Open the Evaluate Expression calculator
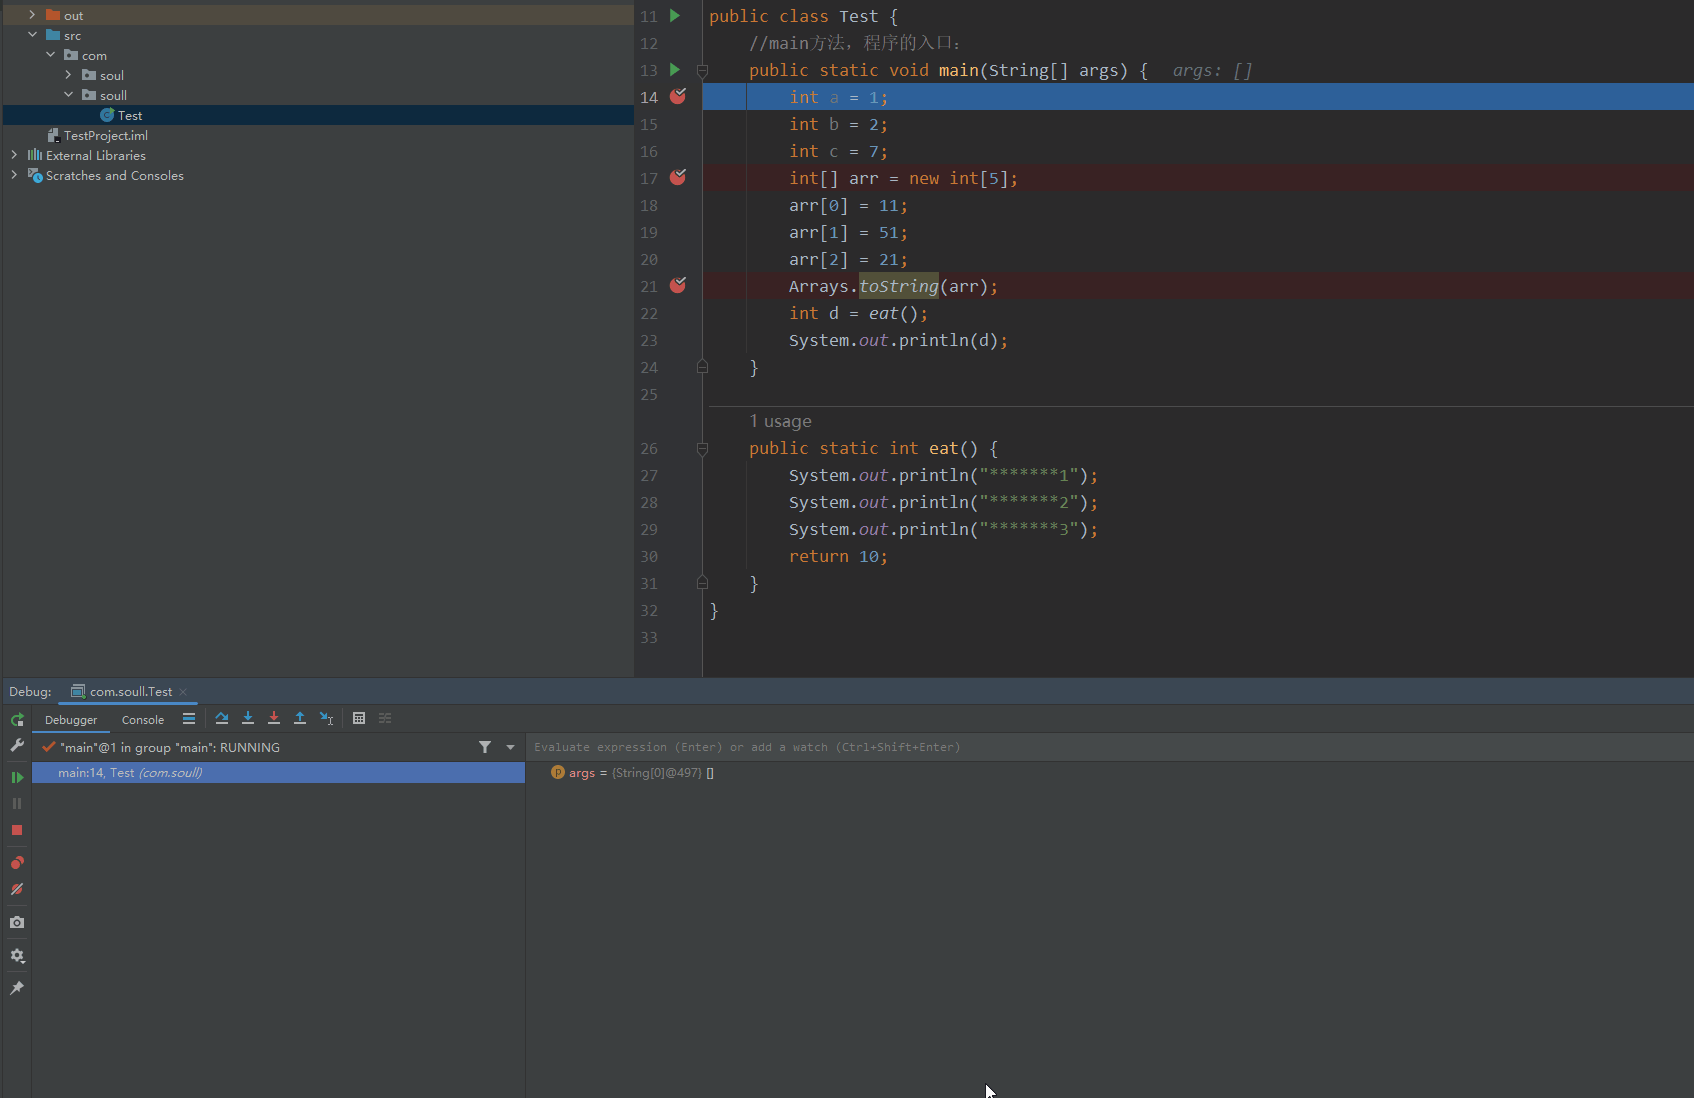 [359, 718]
